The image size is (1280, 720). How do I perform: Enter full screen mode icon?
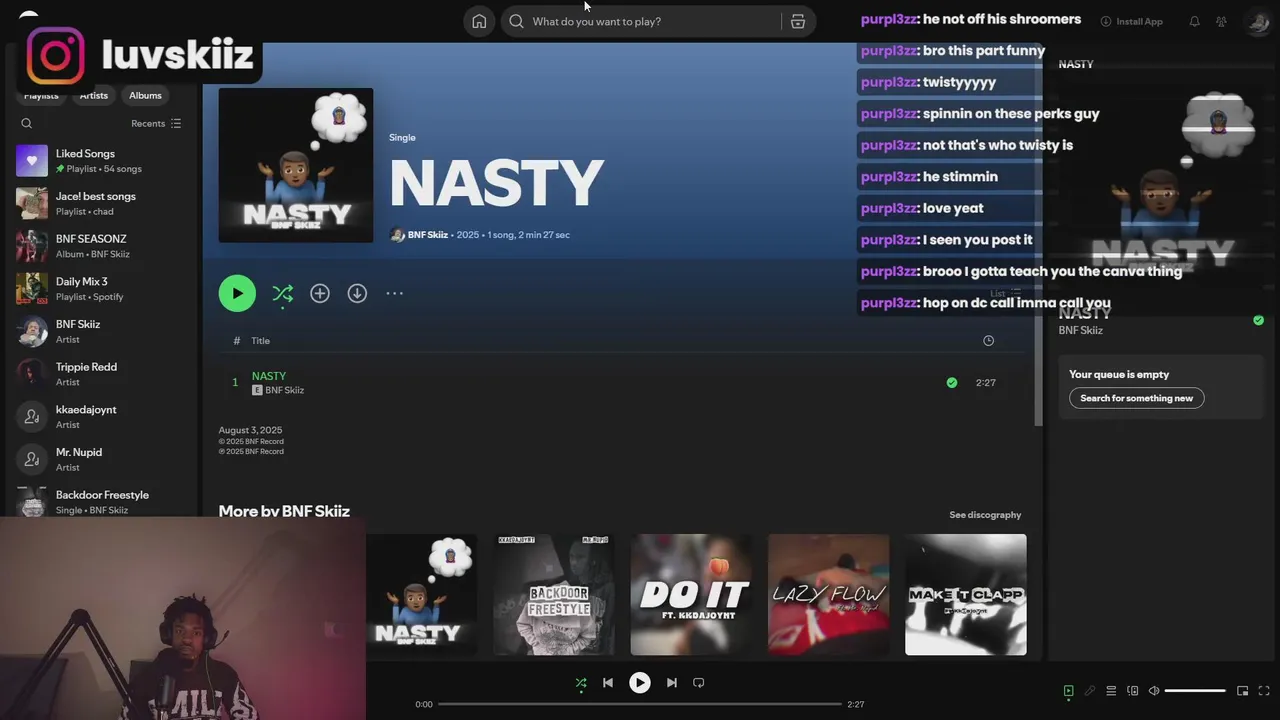point(1264,691)
